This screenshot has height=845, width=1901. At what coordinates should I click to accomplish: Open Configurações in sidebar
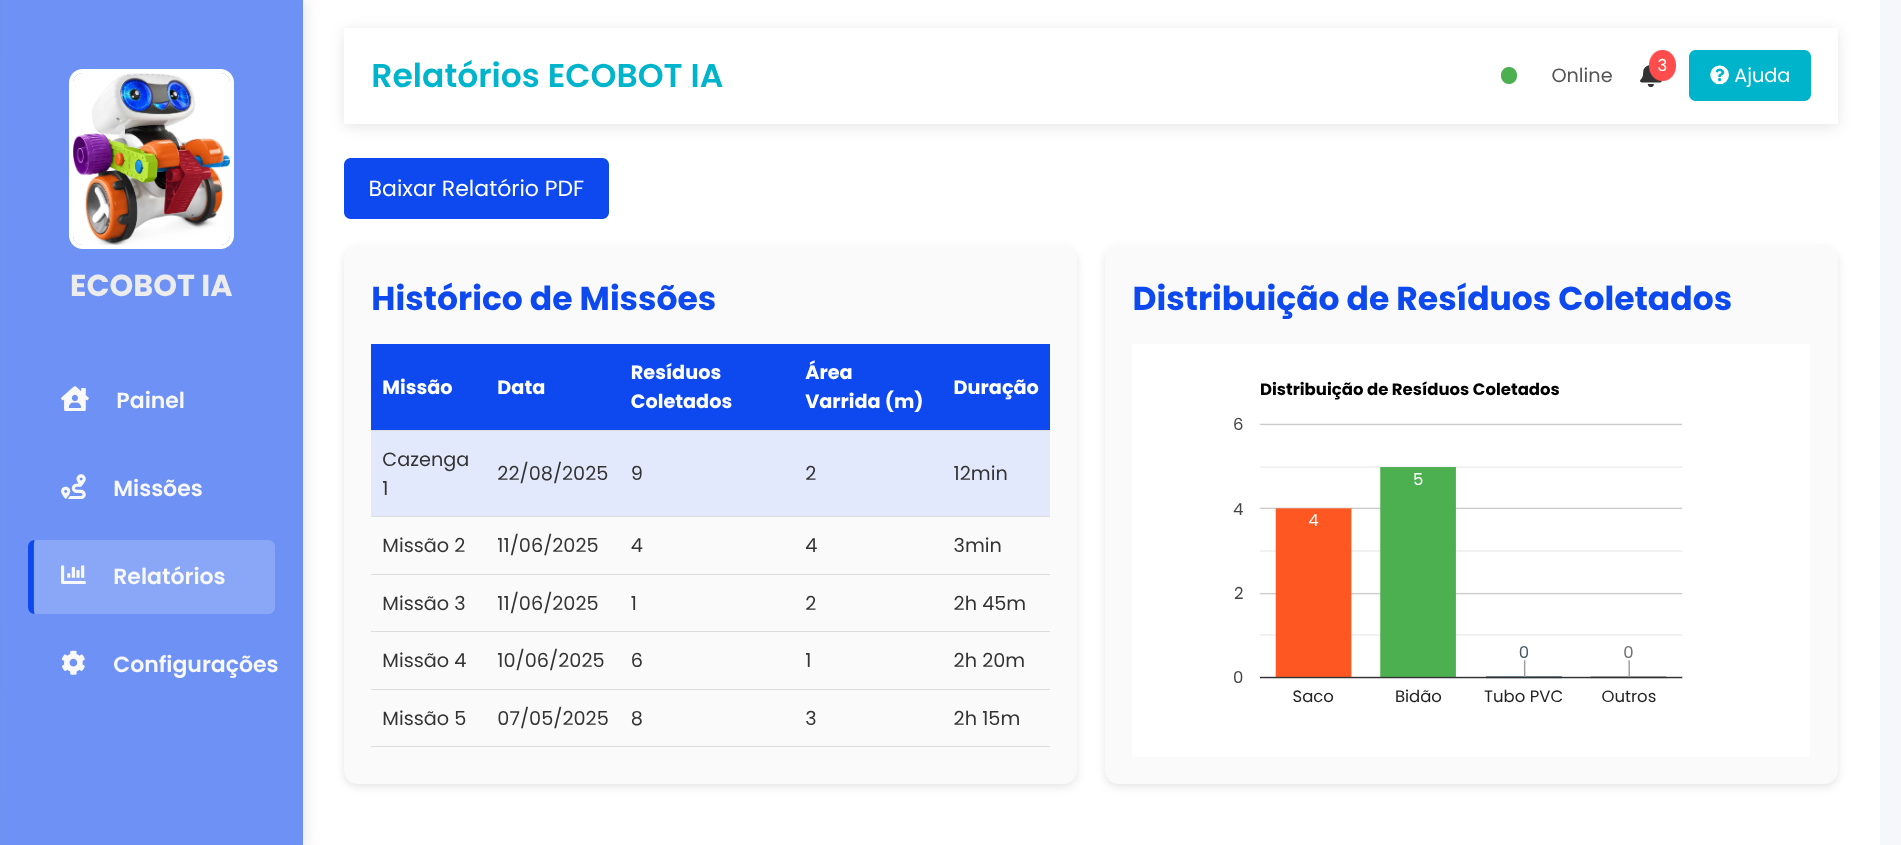pyautogui.click(x=152, y=664)
